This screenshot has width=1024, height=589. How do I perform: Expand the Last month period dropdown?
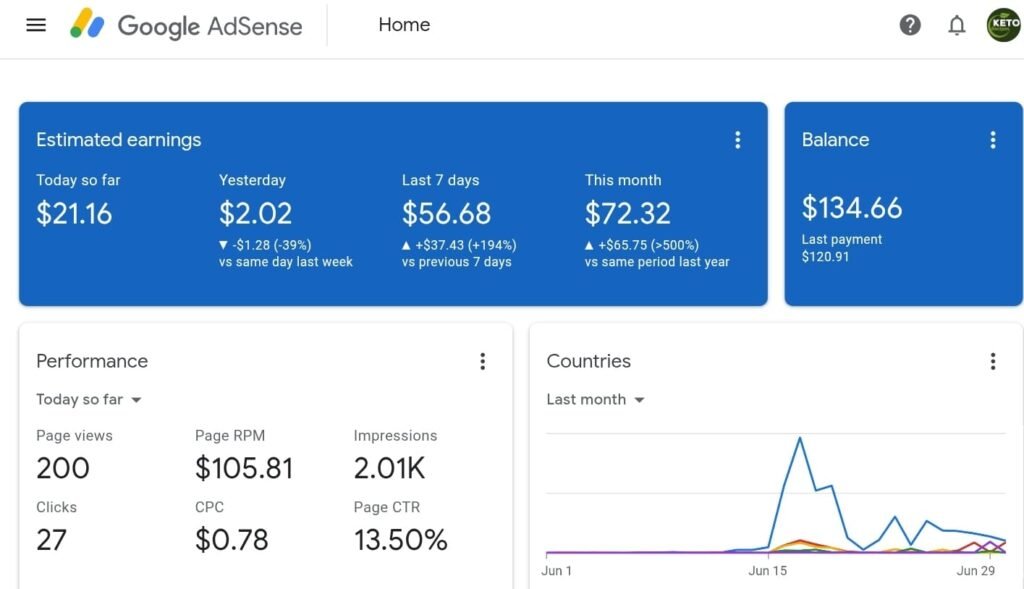click(596, 400)
